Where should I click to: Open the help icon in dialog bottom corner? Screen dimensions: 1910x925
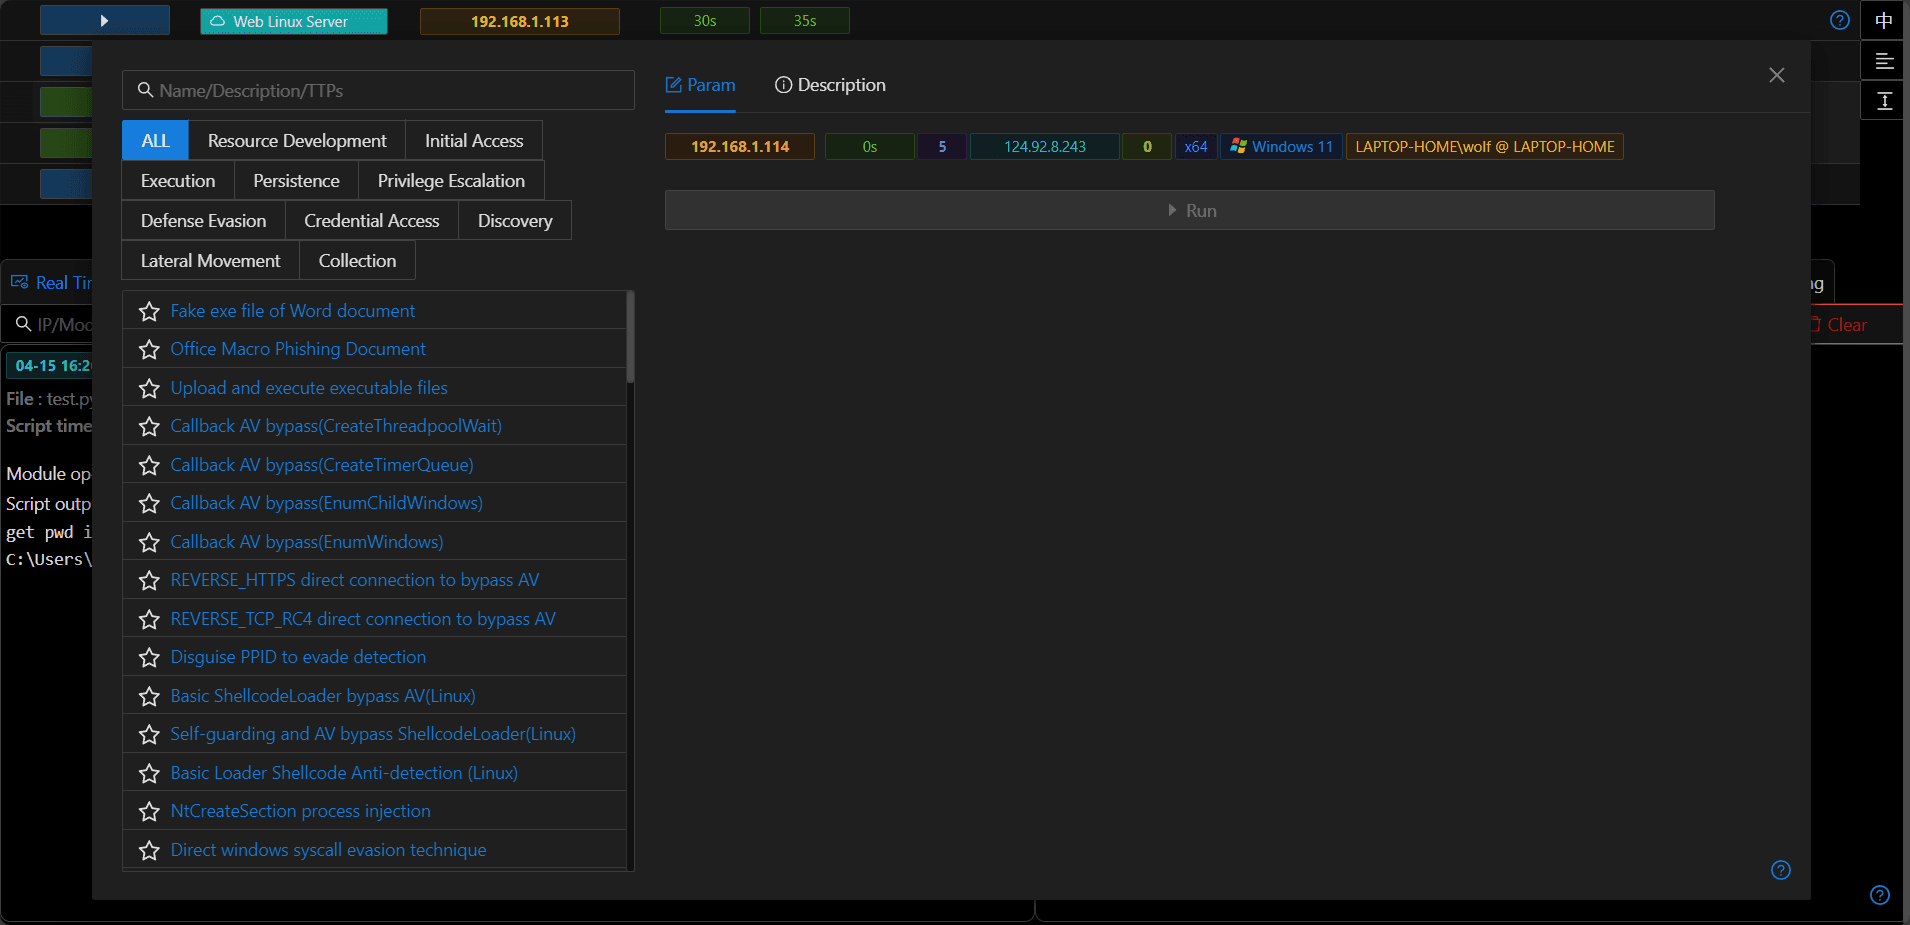[1781, 870]
